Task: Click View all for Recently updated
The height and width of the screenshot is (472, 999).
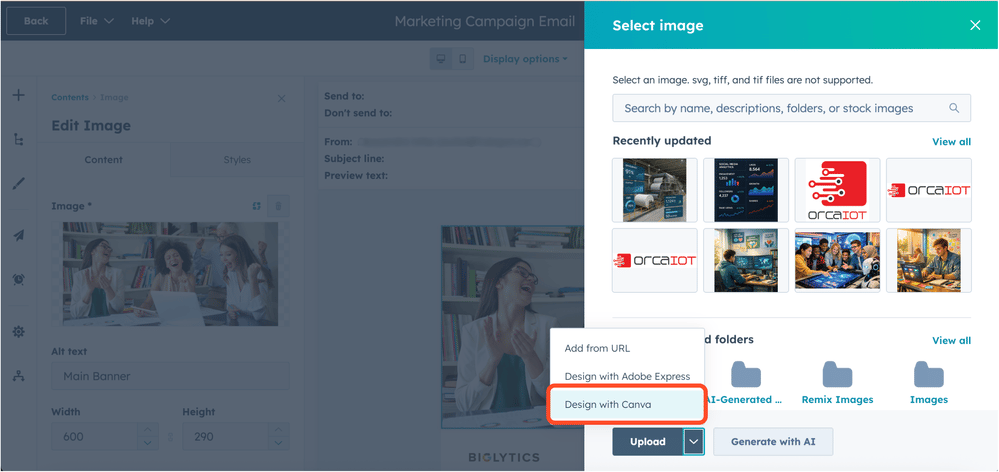Action: pos(951,141)
